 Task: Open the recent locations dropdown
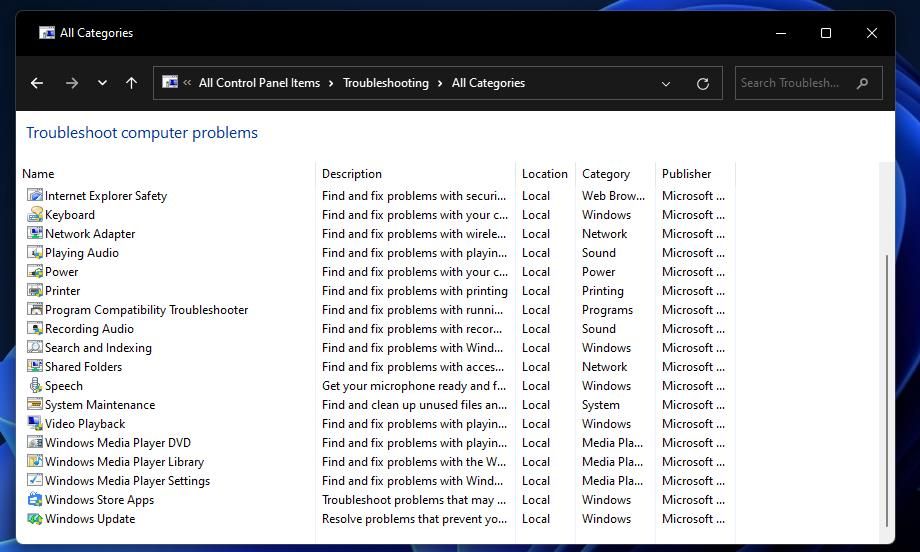tap(102, 83)
